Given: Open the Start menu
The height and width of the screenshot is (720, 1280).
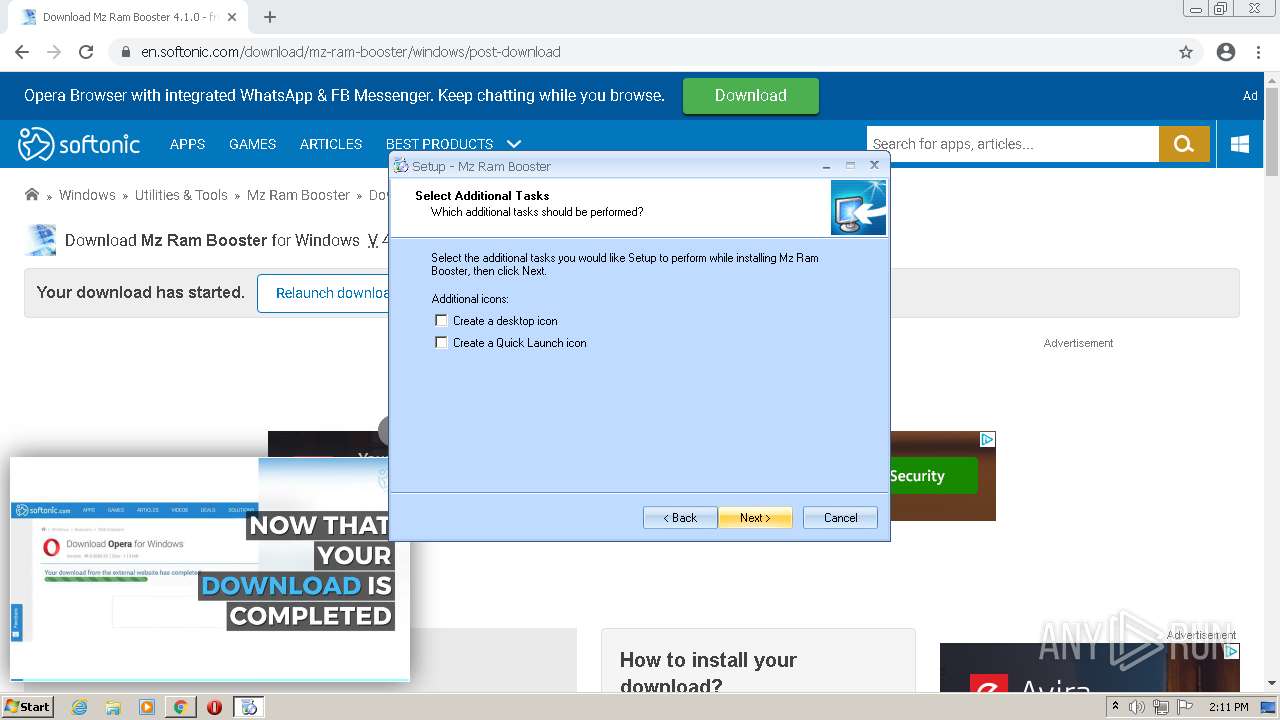Looking at the screenshot, I should (28, 707).
